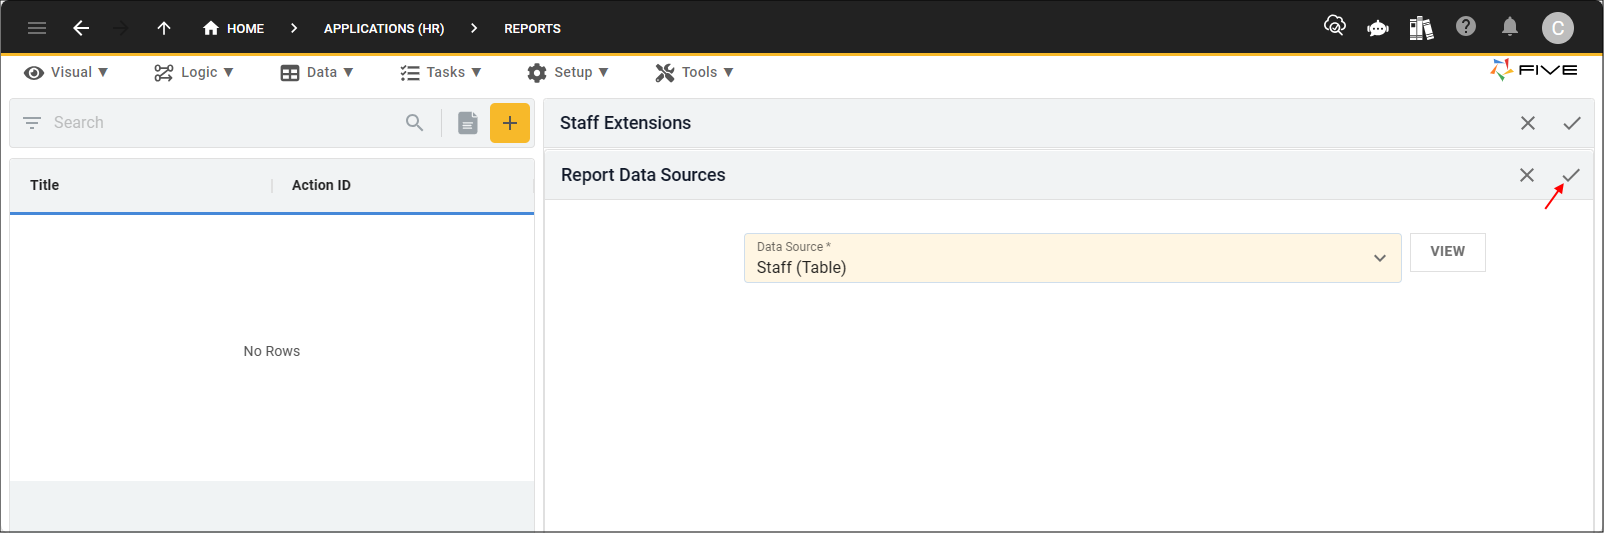
Task: Click the VIEW button
Action: (1447, 252)
